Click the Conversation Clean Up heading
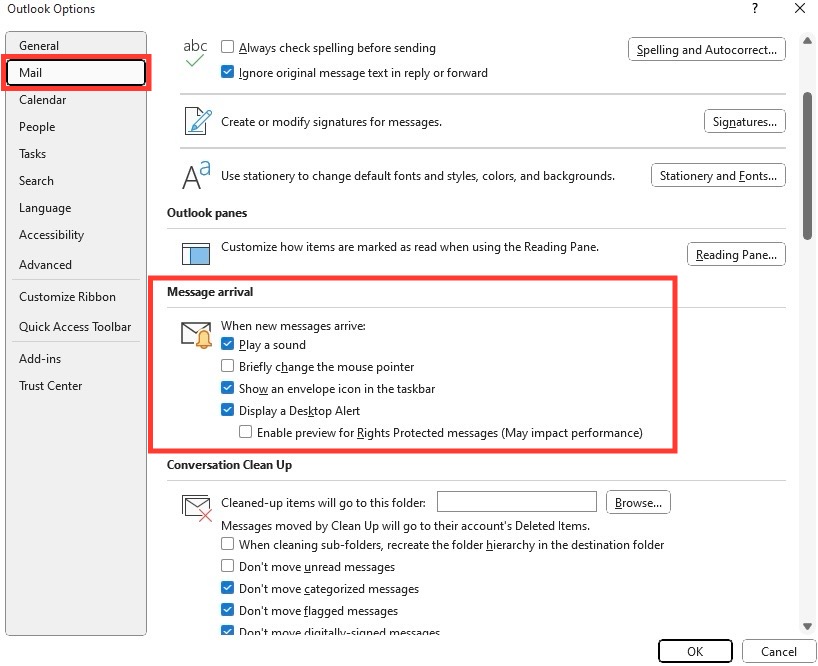 (x=229, y=465)
